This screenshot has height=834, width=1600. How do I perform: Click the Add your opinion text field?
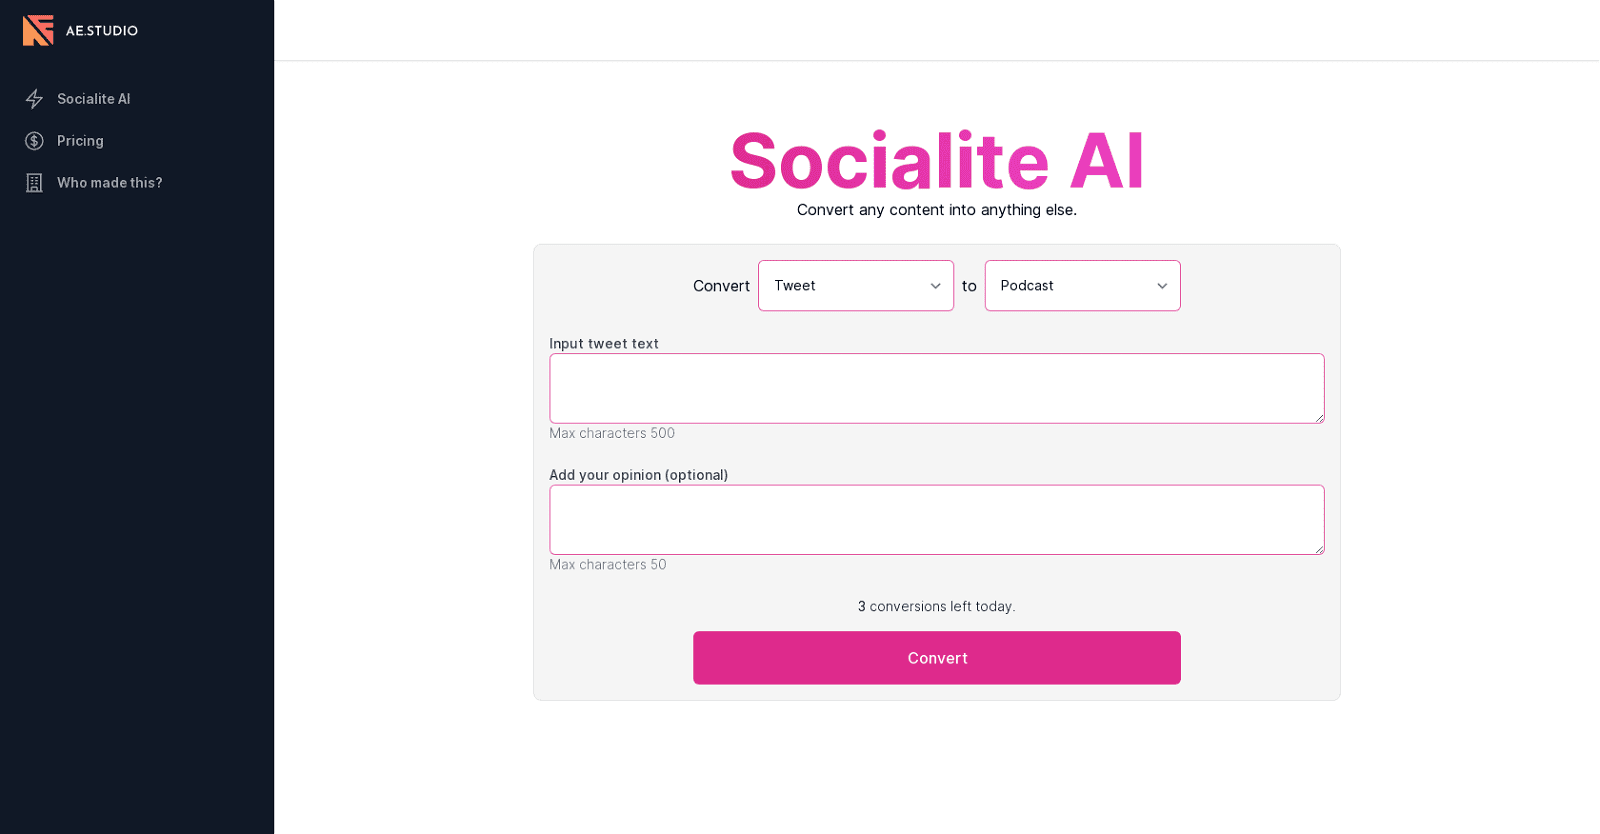[936, 519]
